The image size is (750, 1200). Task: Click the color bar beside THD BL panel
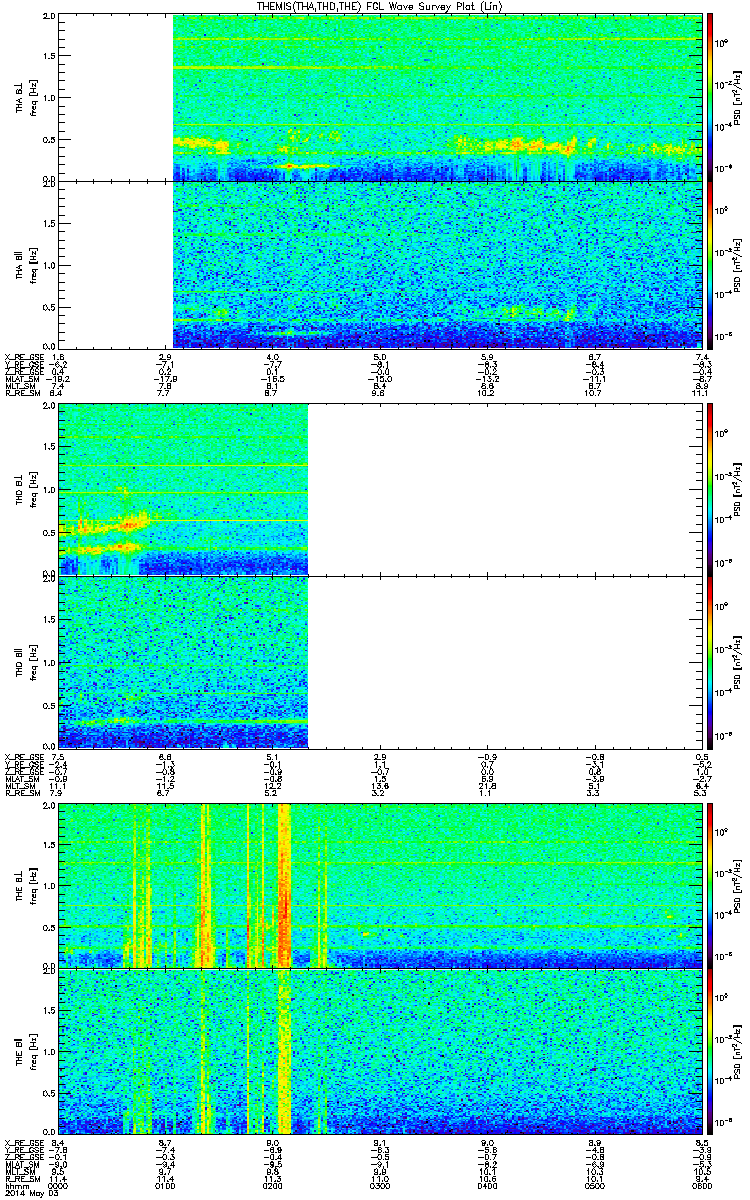[x=709, y=490]
